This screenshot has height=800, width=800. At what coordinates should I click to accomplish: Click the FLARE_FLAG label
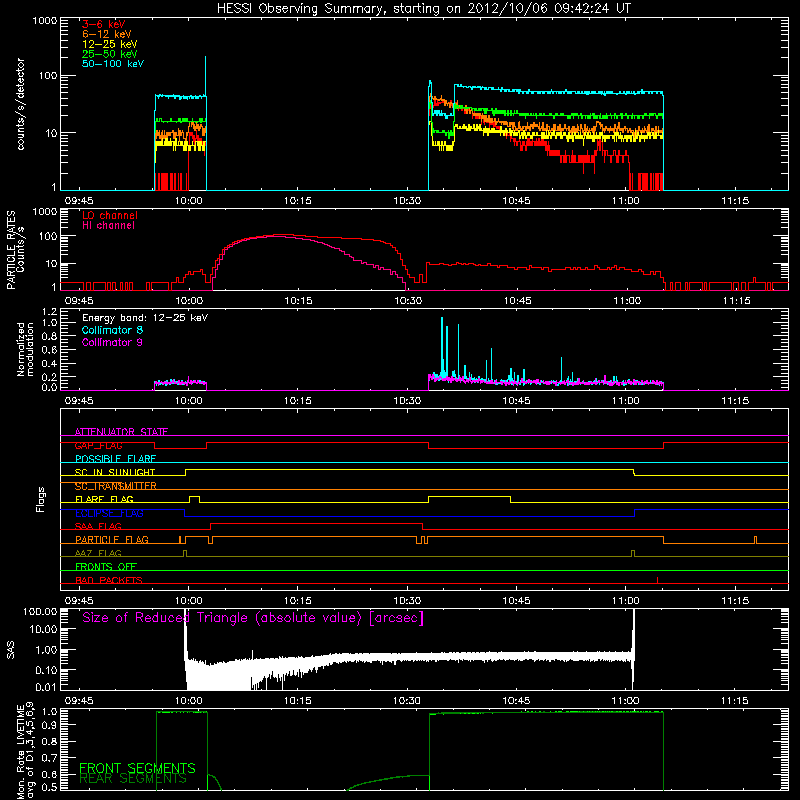point(104,499)
